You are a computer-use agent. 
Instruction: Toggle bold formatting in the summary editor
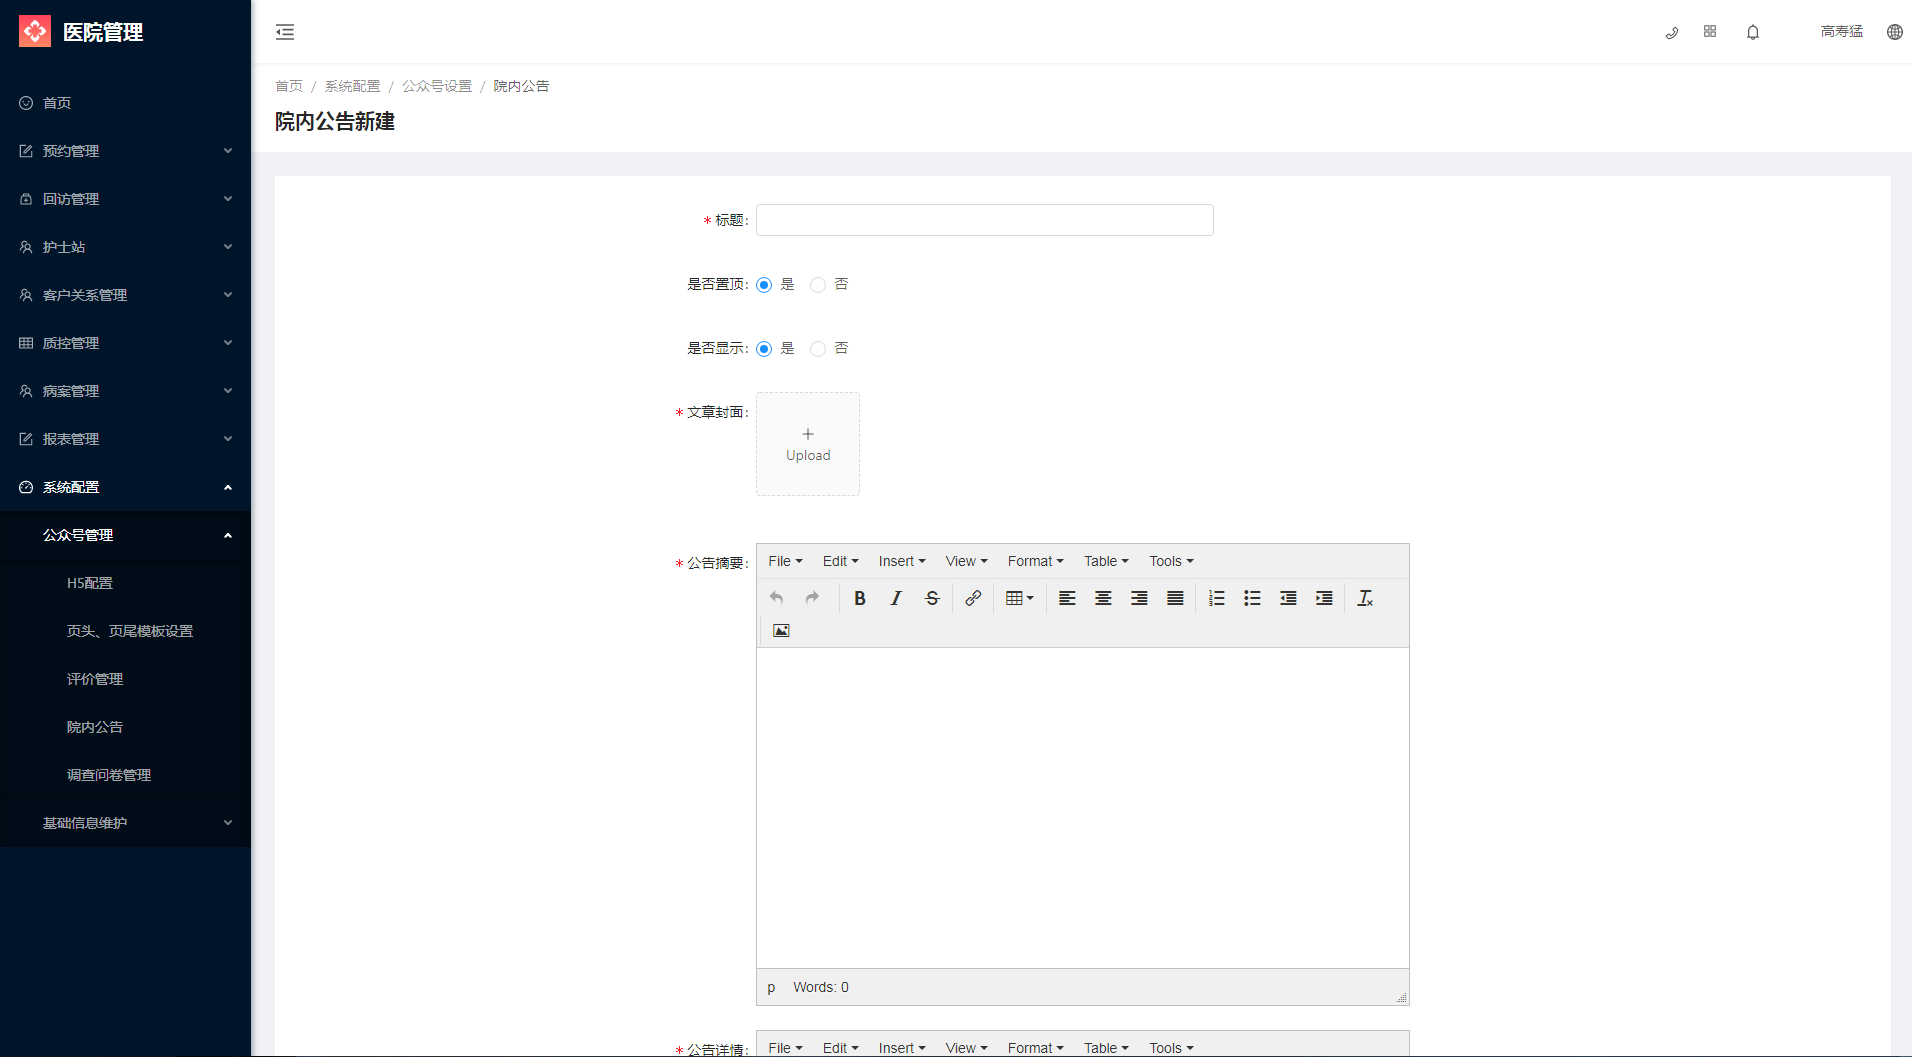click(859, 598)
